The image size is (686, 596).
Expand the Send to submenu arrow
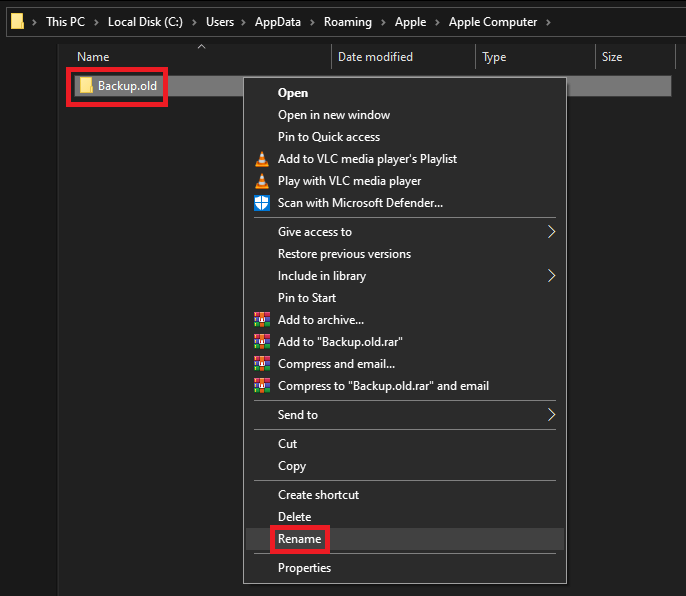coord(551,414)
